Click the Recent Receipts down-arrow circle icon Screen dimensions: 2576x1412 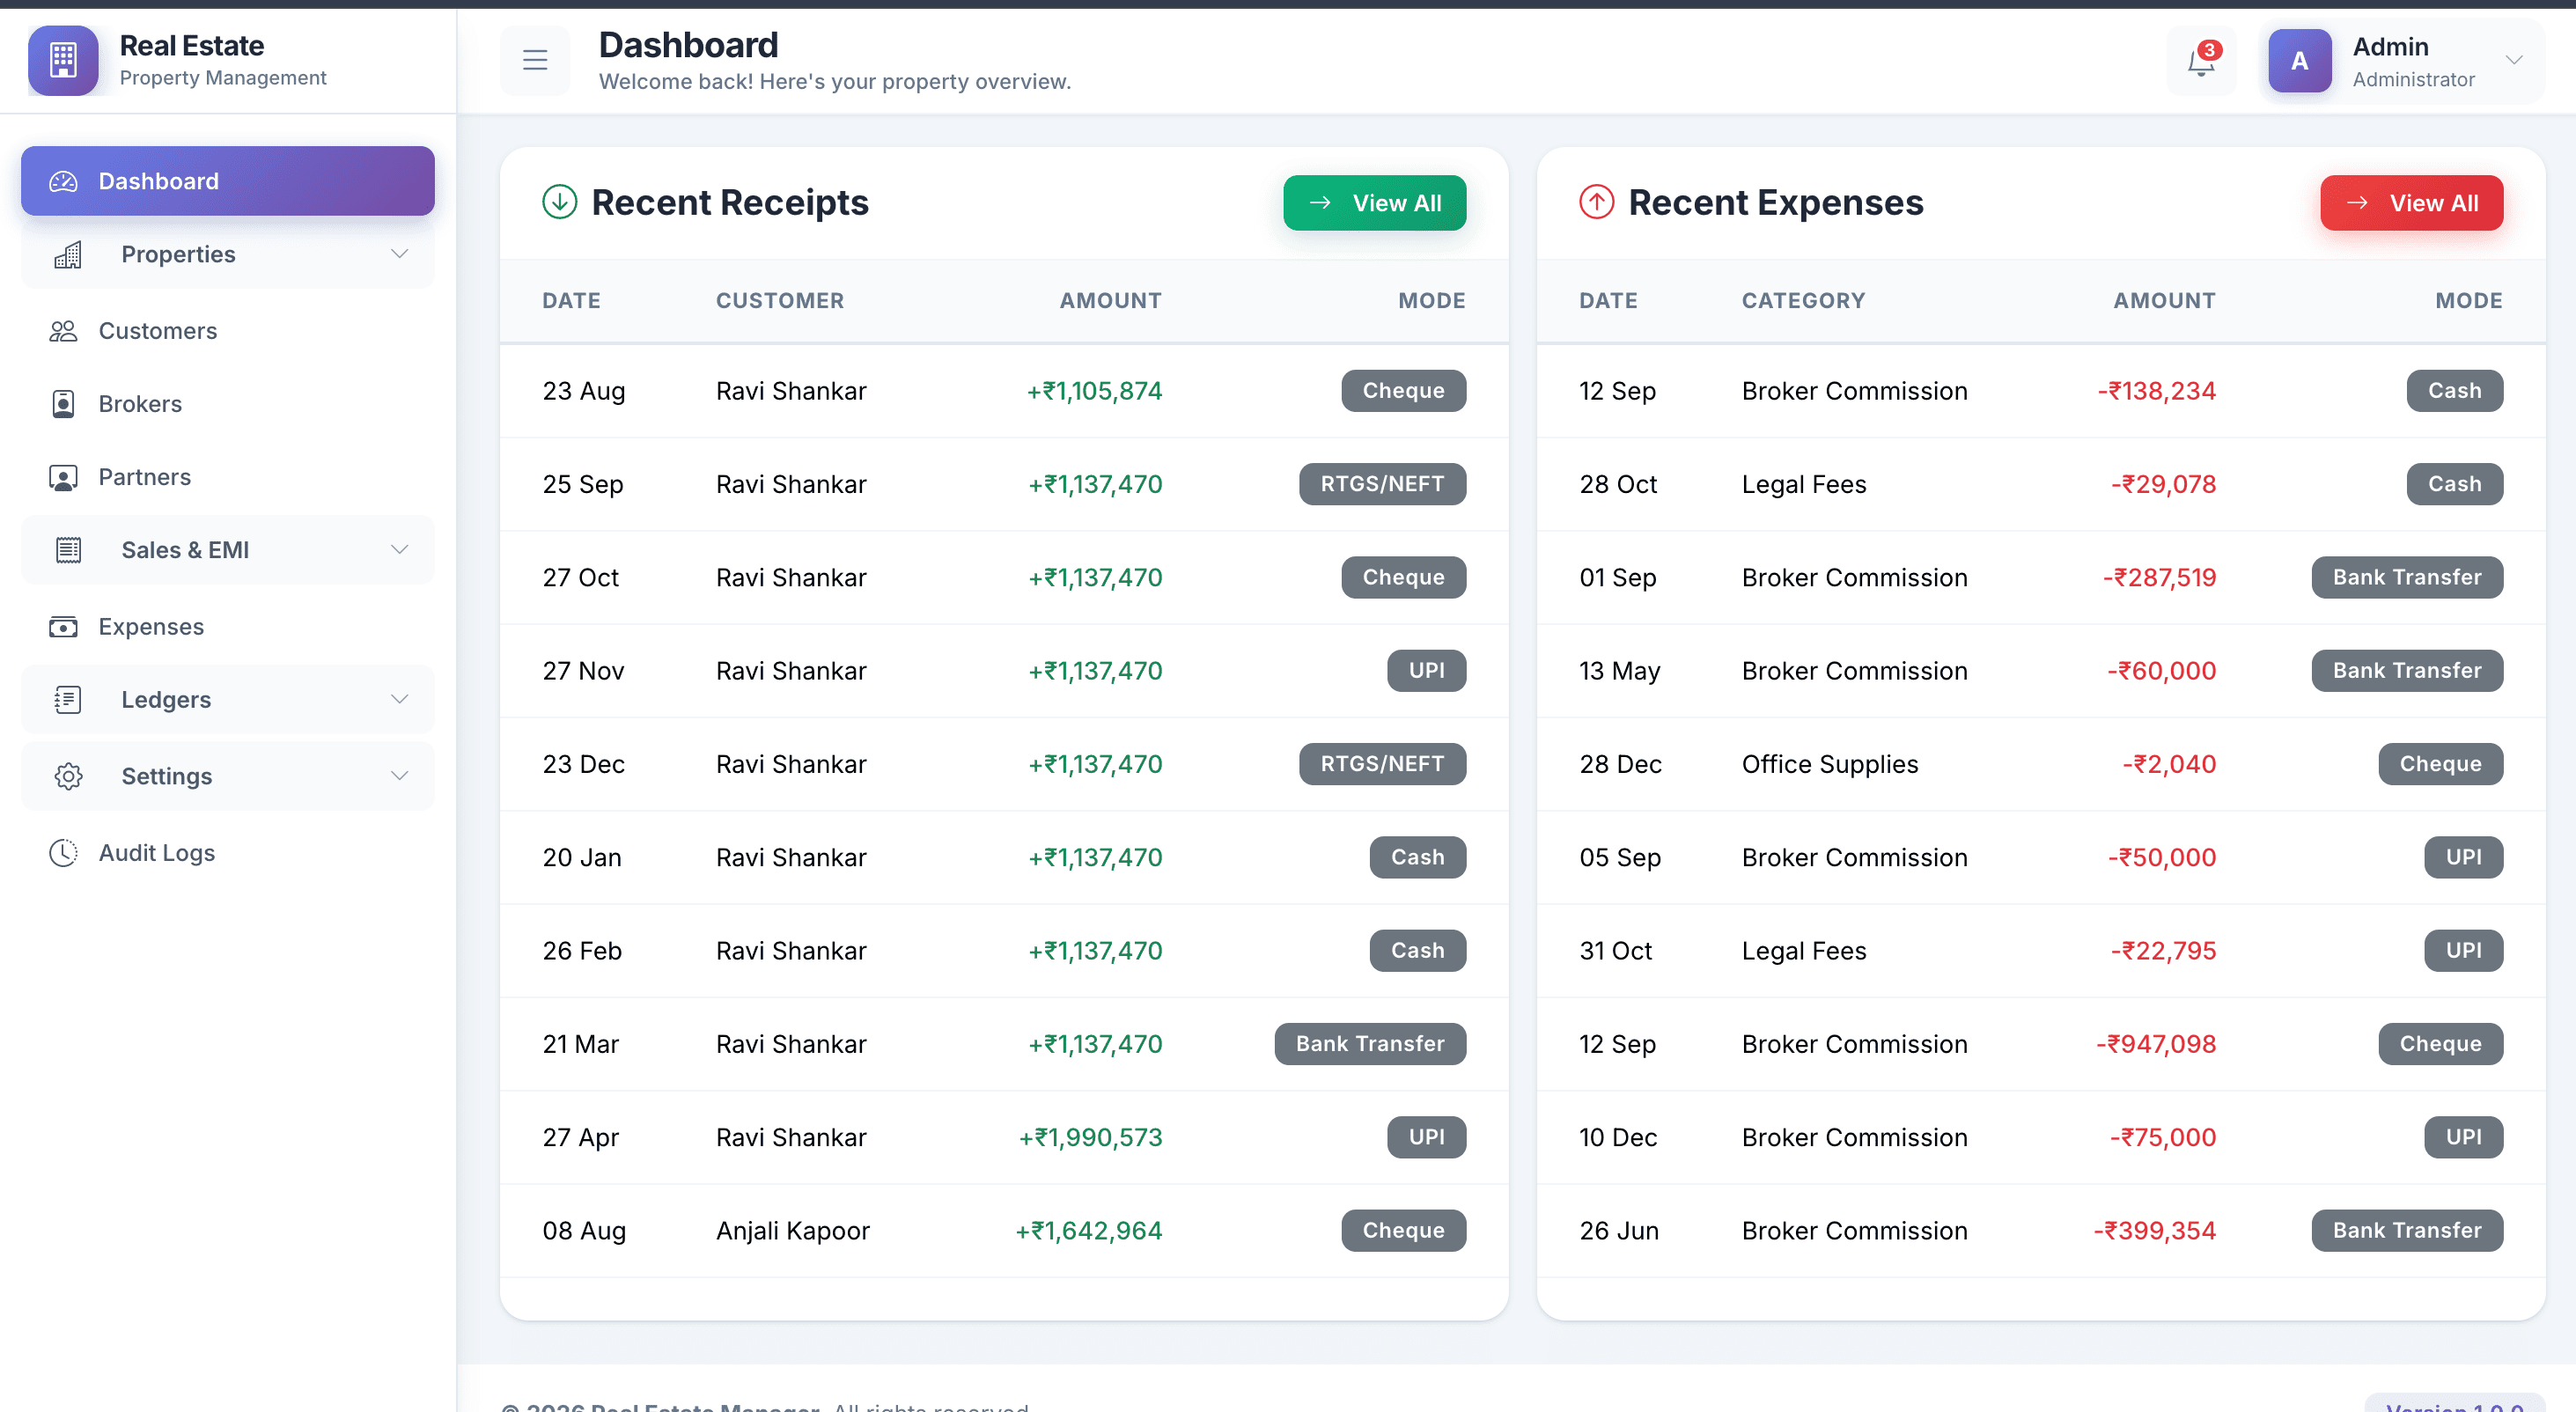pos(559,202)
